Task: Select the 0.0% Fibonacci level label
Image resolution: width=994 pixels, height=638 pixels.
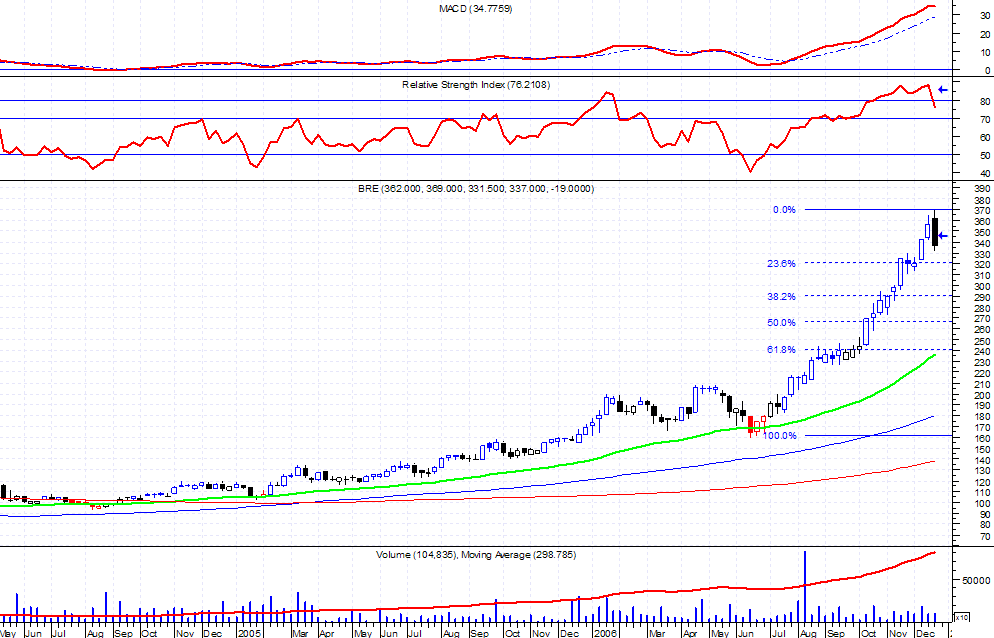Action: click(x=783, y=210)
